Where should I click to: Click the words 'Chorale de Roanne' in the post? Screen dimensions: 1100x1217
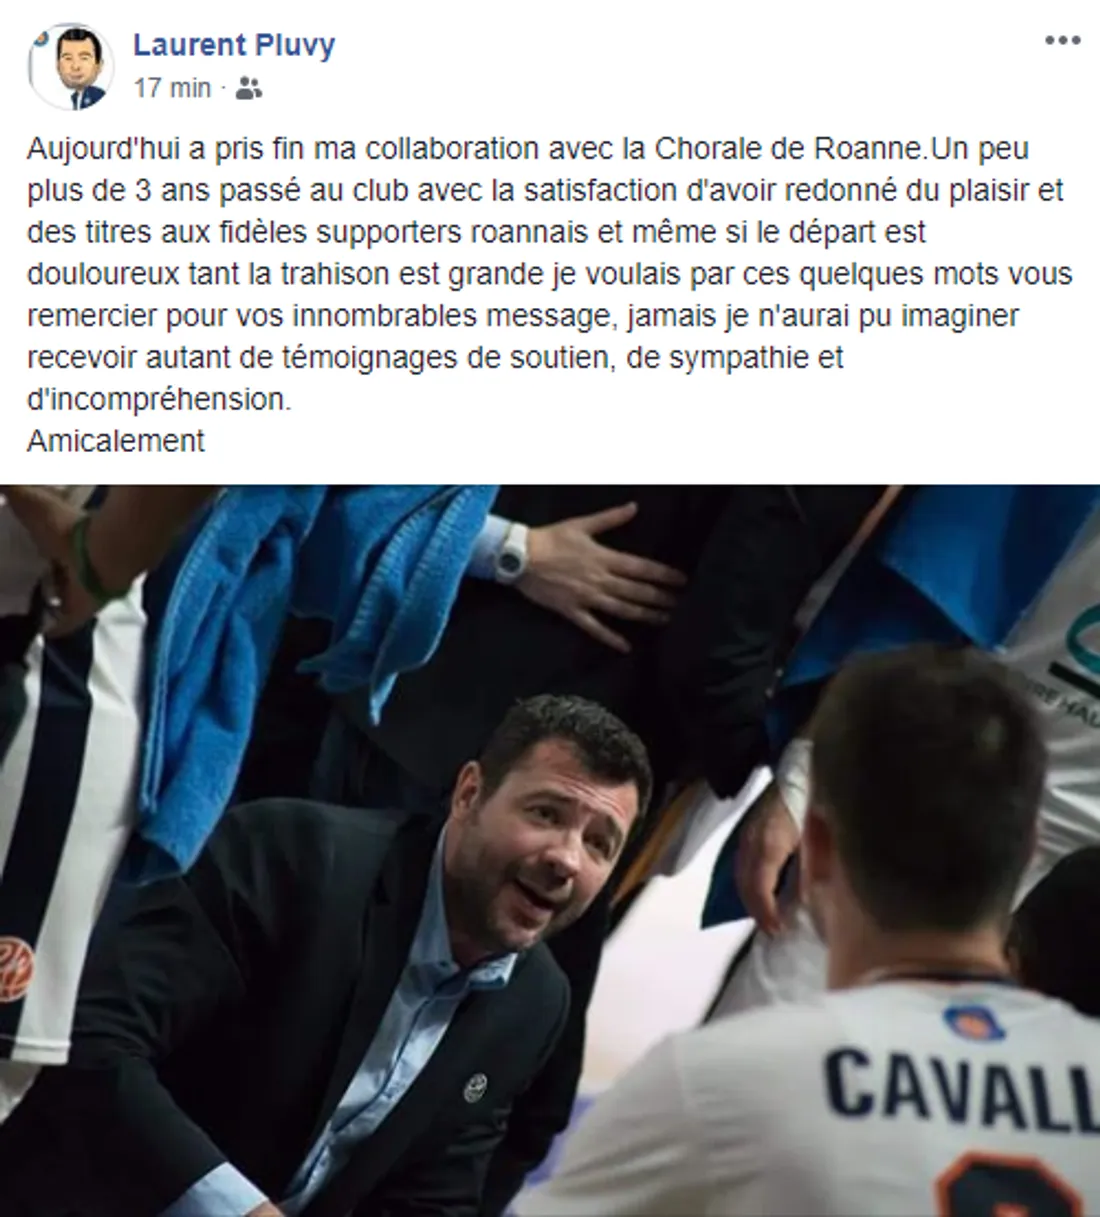click(x=787, y=148)
